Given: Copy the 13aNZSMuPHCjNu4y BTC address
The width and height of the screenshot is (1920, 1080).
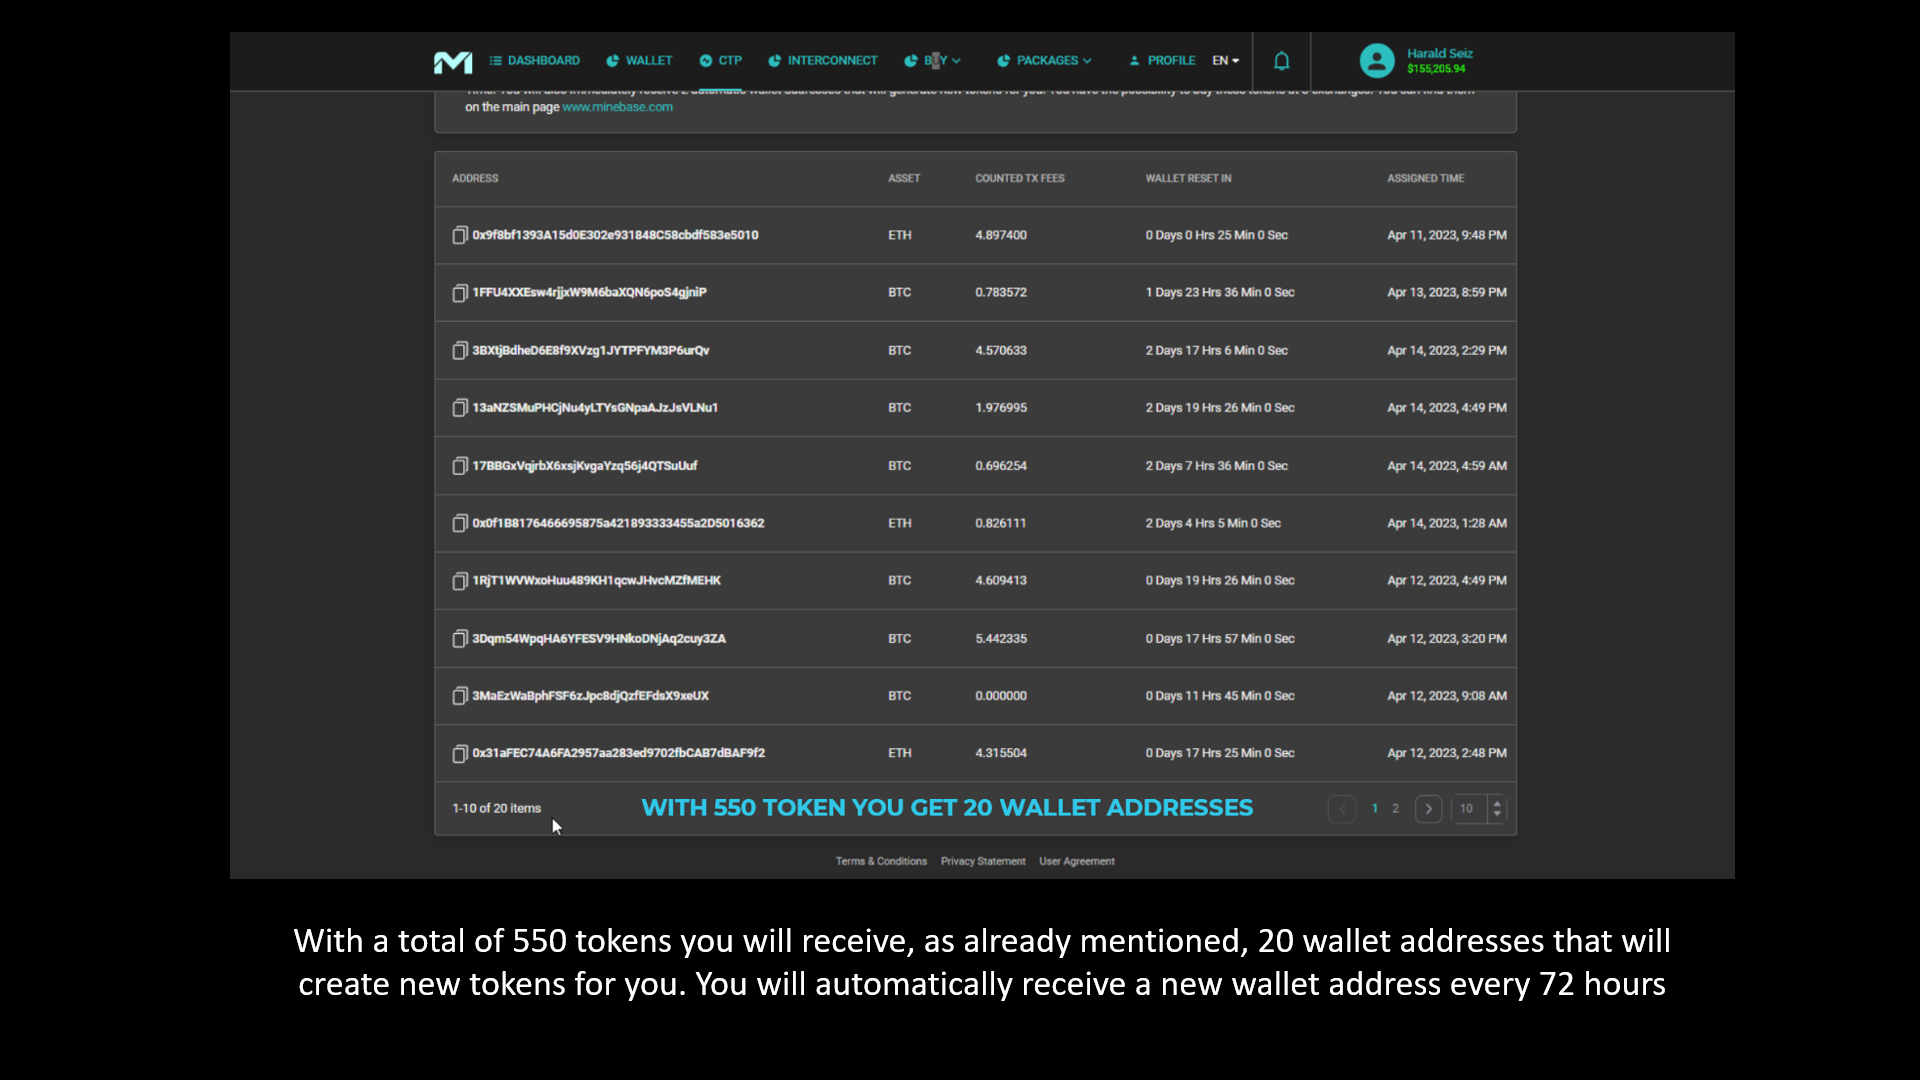Looking at the screenshot, I should [x=460, y=408].
